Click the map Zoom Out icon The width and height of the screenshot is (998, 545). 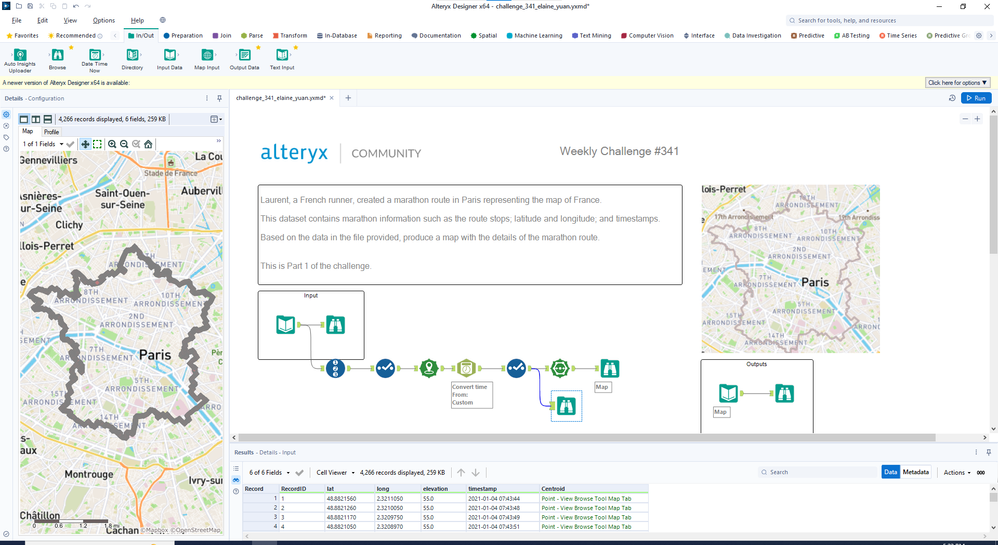[124, 144]
